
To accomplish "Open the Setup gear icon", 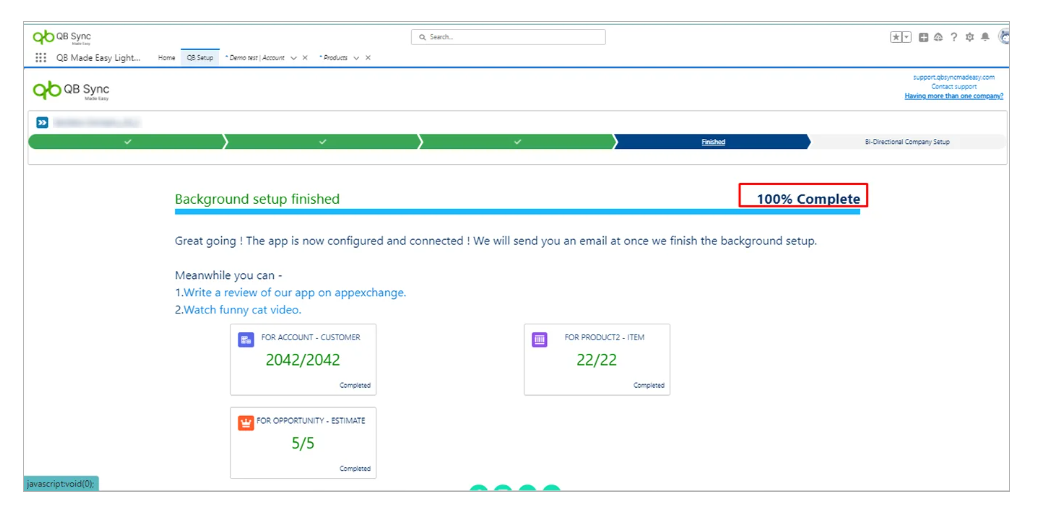I will click(969, 37).
